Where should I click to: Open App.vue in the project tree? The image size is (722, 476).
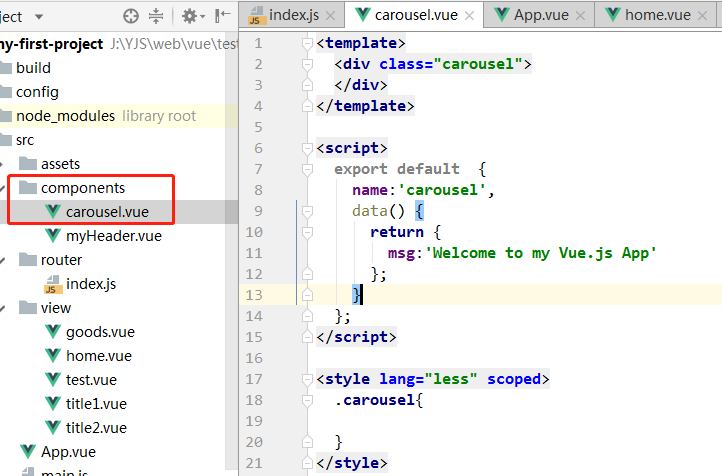click(68, 452)
